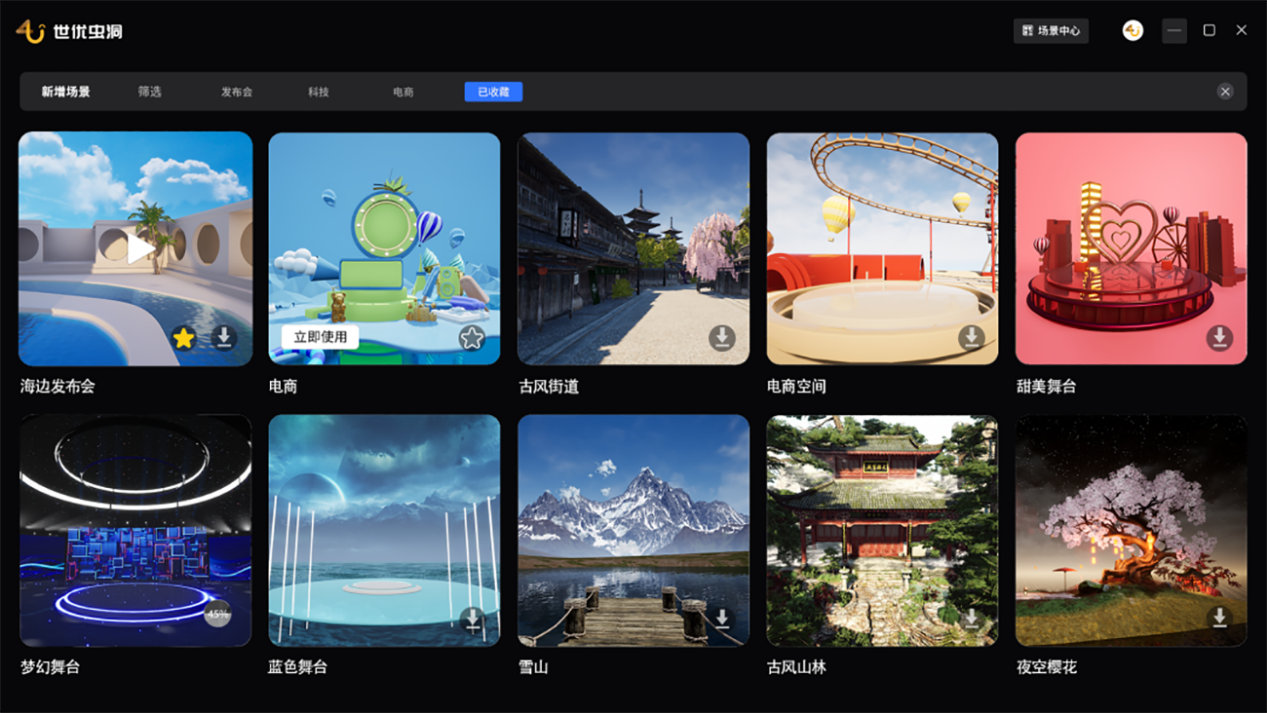The image size is (1267, 713).
Task: Download the 甜美舞台 scene
Action: (1219, 338)
